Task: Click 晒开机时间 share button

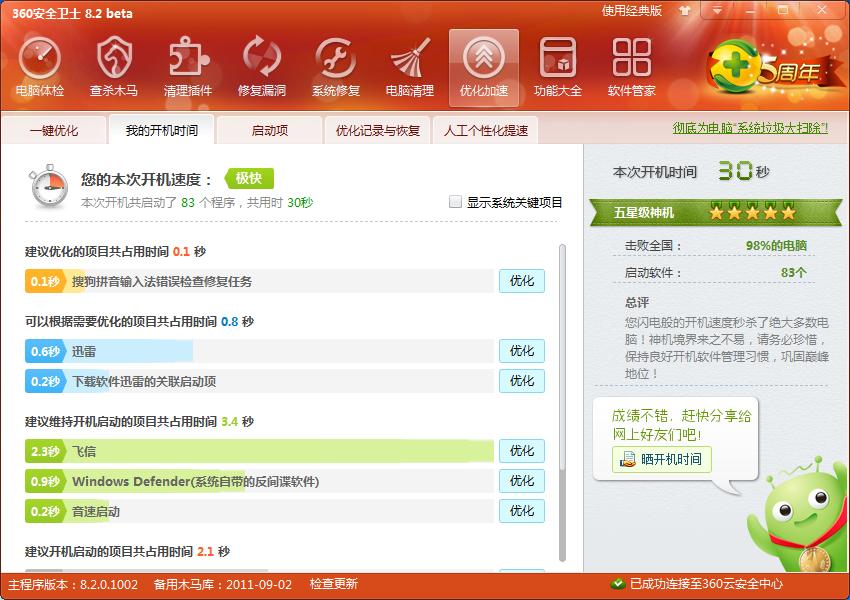Action: [x=661, y=459]
